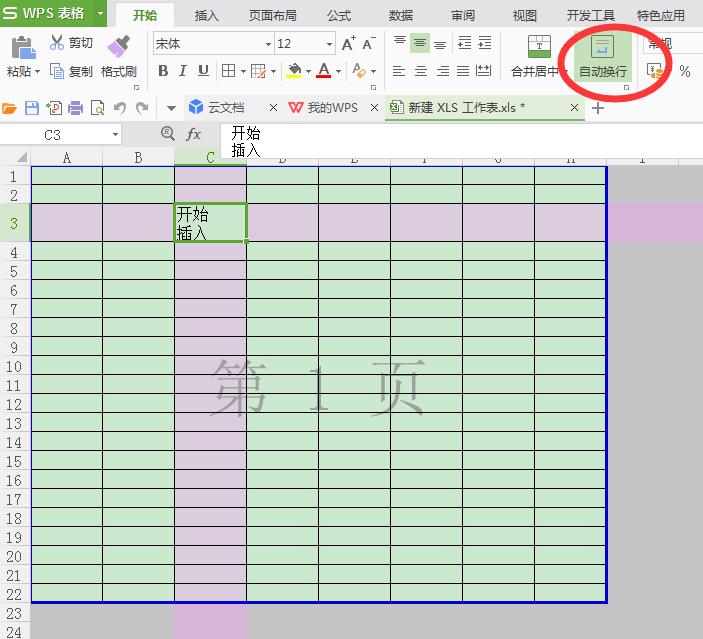Expand the fill color dropdown arrow
The image size is (703, 639).
pyautogui.click(x=308, y=71)
